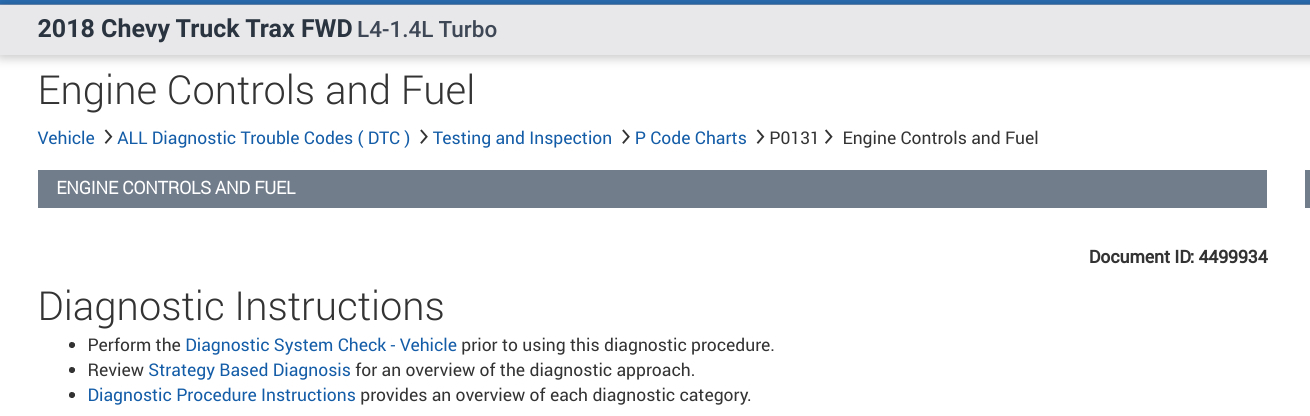
Task: Click the Diagnostic Instructions section heading
Action: click(241, 306)
